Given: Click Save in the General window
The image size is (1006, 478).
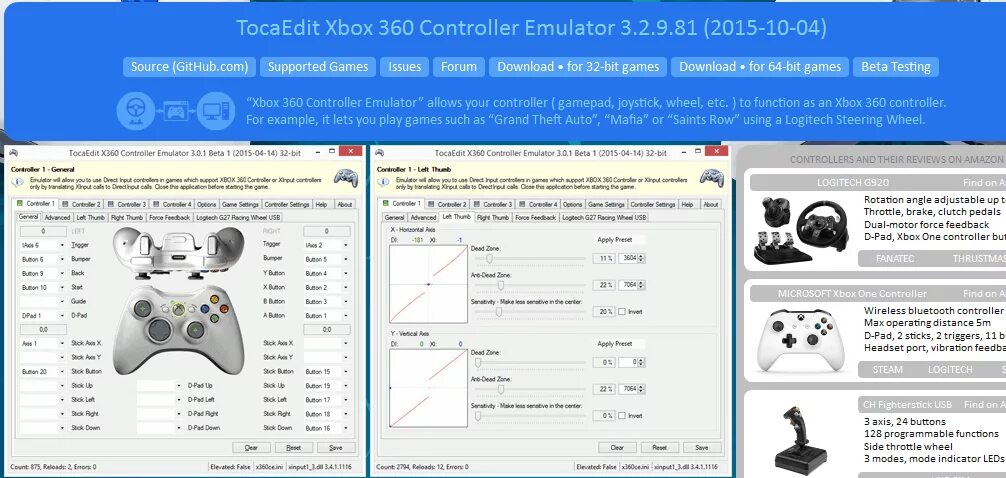Looking at the screenshot, I should tap(335, 447).
